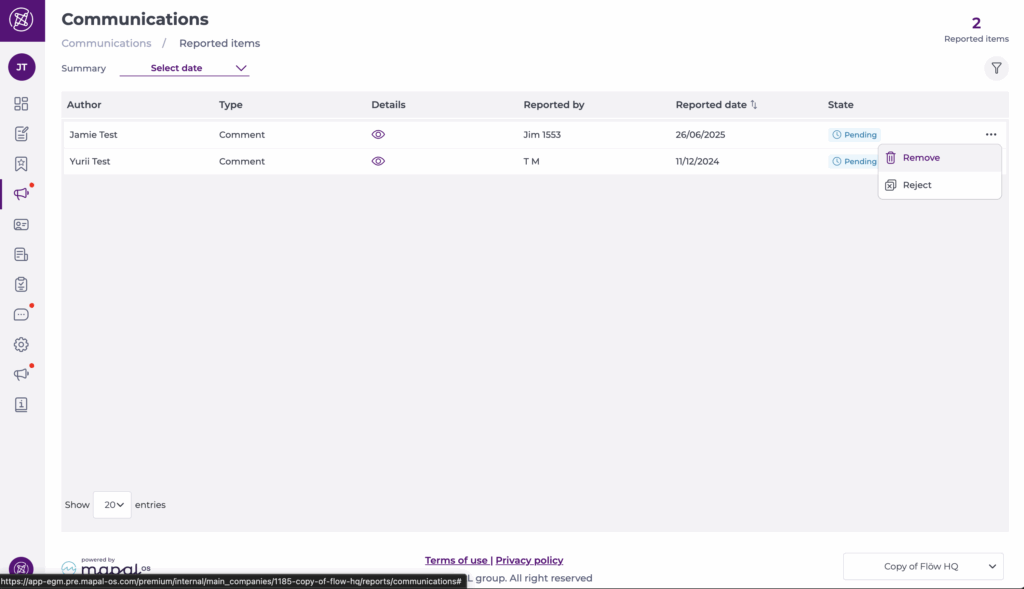The width and height of the screenshot is (1024, 589).
Task: Open the settings gear in sidebar
Action: (x=21, y=345)
